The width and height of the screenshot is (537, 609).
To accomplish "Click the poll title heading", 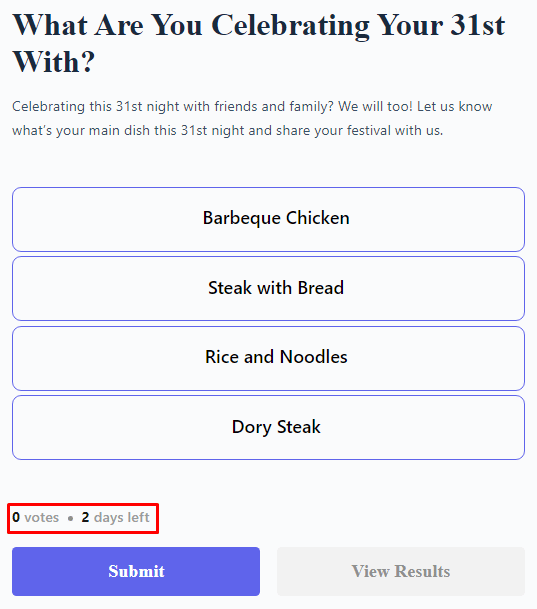I will click(x=259, y=44).
